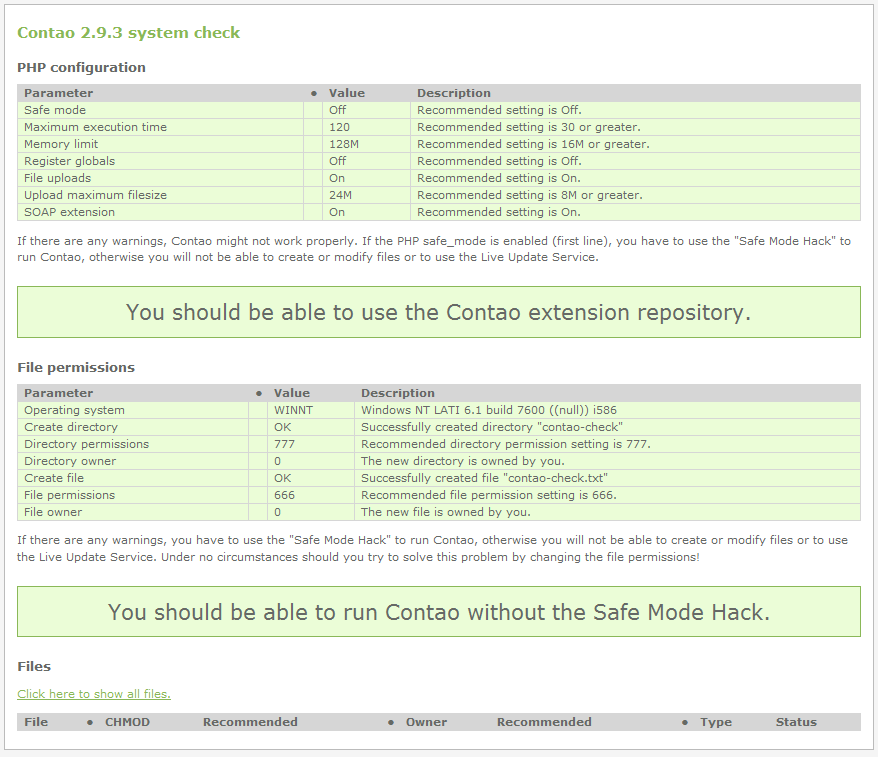Click the Memory limit value 128M
The image size is (878, 757).
click(343, 144)
